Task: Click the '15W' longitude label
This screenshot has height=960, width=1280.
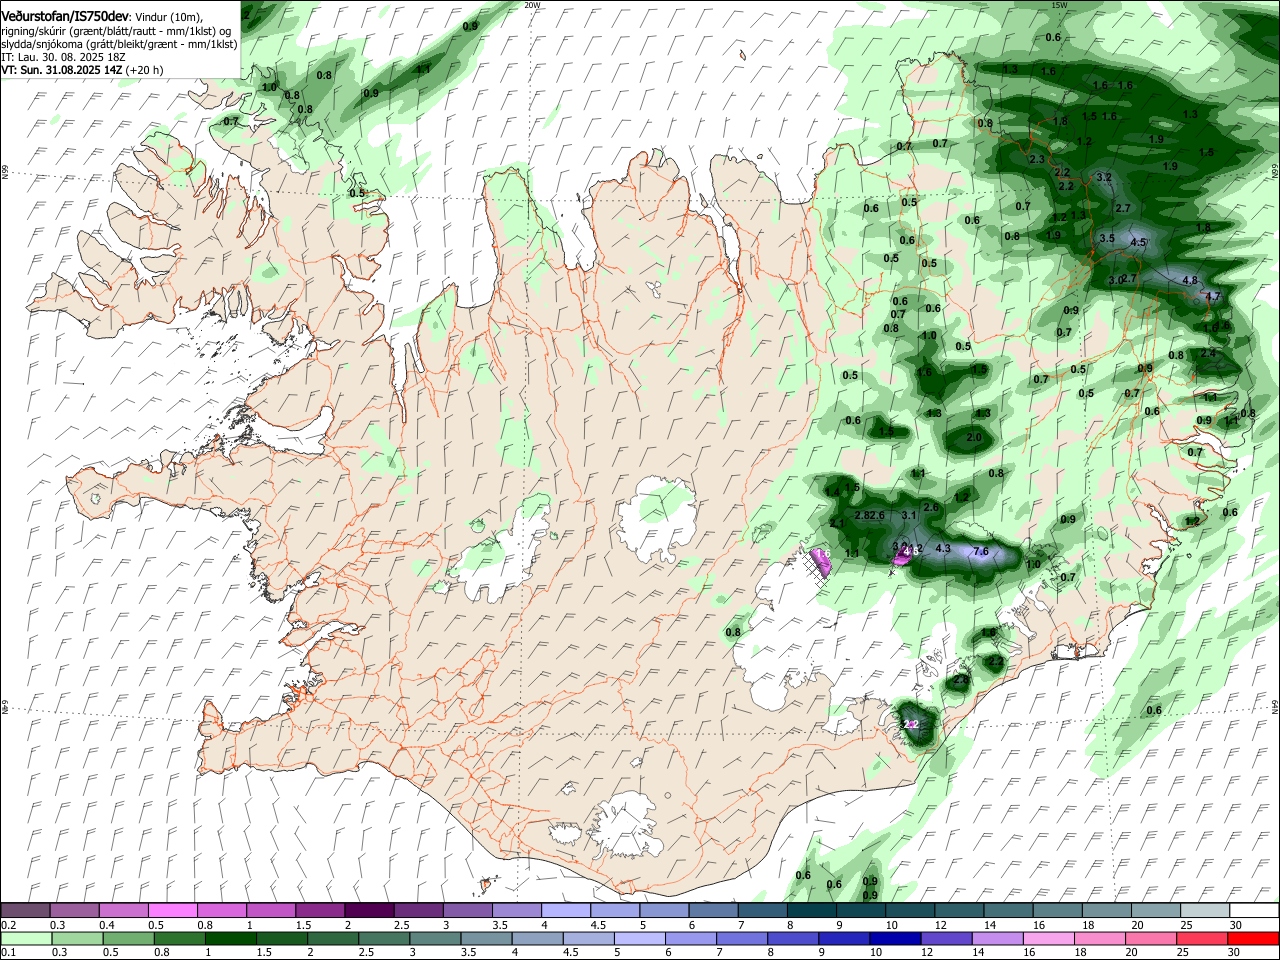Action: click(1059, 5)
